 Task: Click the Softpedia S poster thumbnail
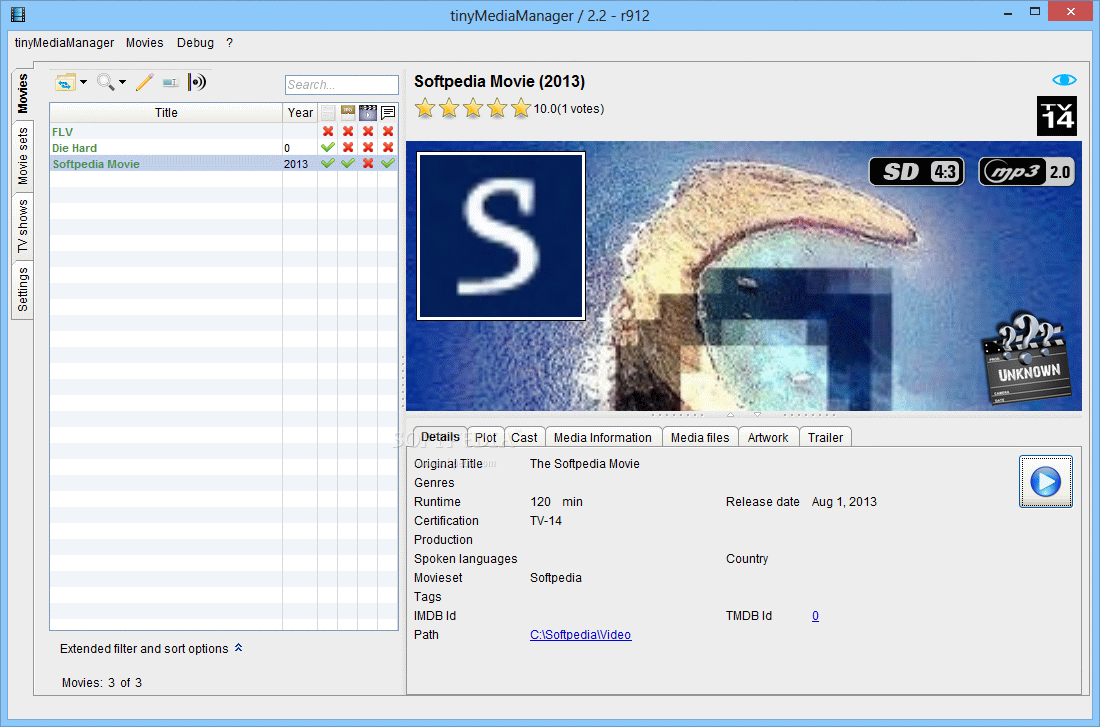(501, 236)
